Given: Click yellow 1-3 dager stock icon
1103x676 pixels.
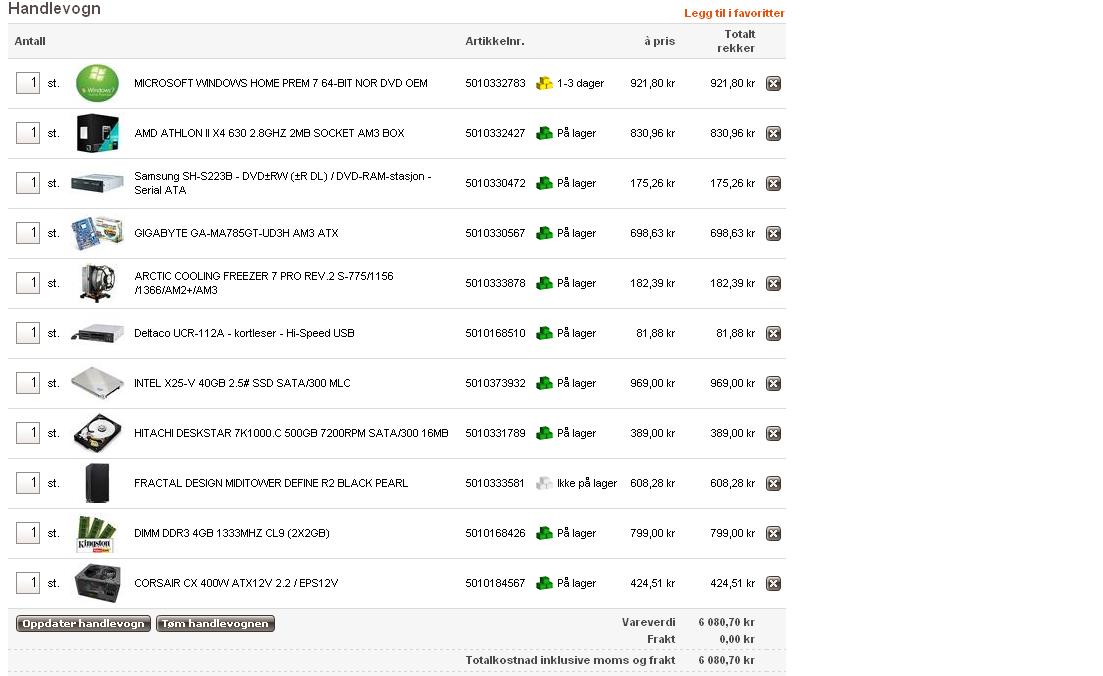Looking at the screenshot, I should pyautogui.click(x=544, y=83).
